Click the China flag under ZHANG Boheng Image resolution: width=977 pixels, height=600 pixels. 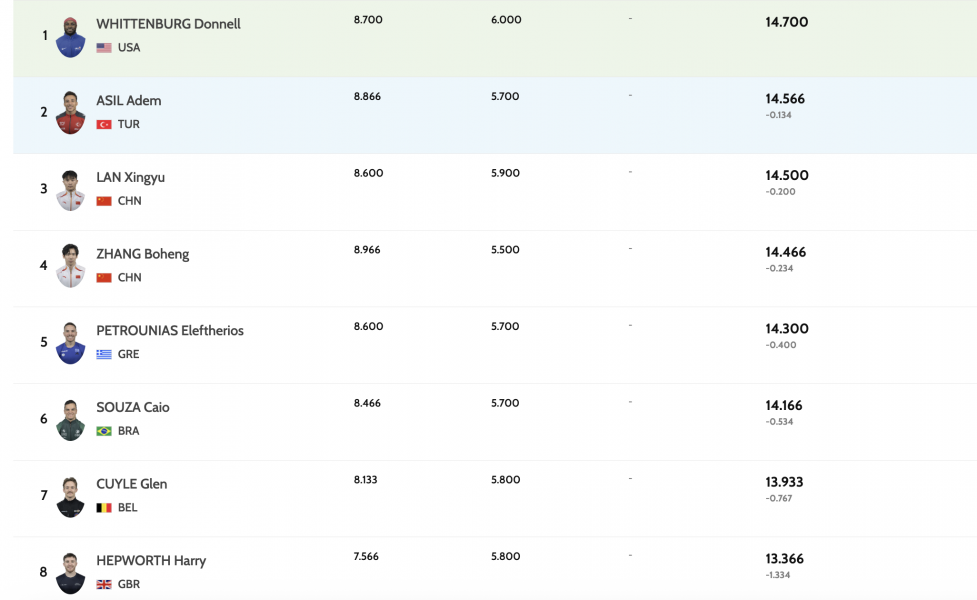104,278
